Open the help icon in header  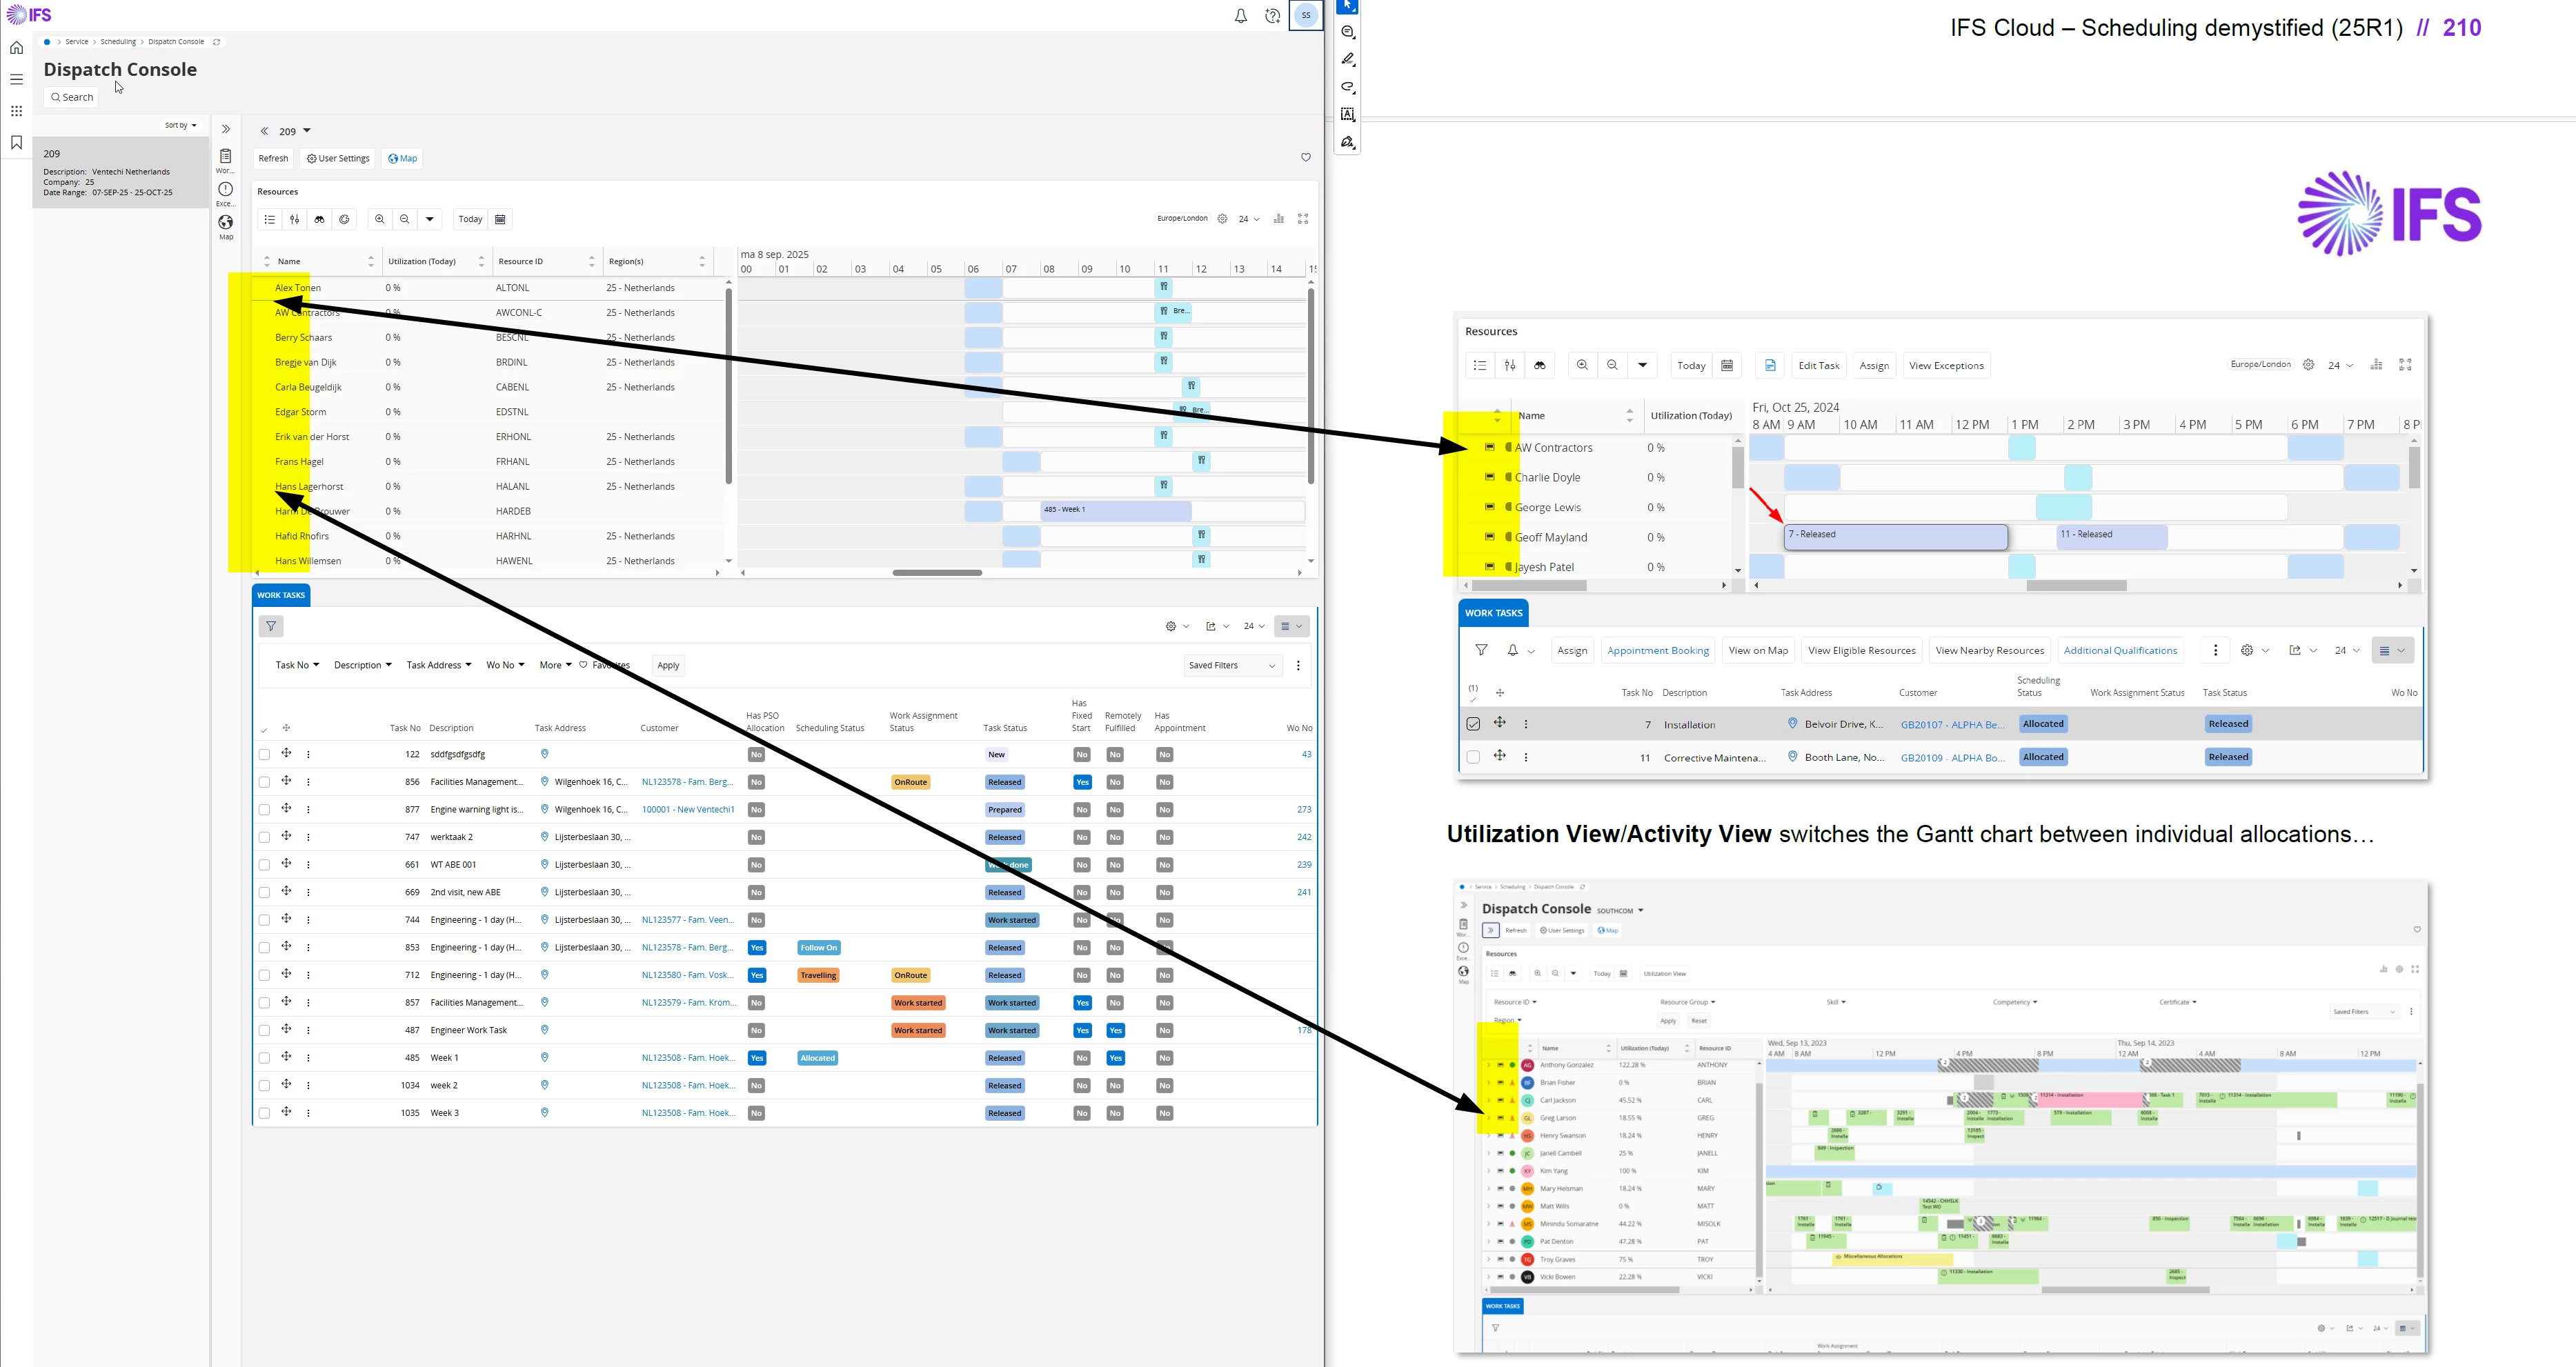click(1272, 16)
